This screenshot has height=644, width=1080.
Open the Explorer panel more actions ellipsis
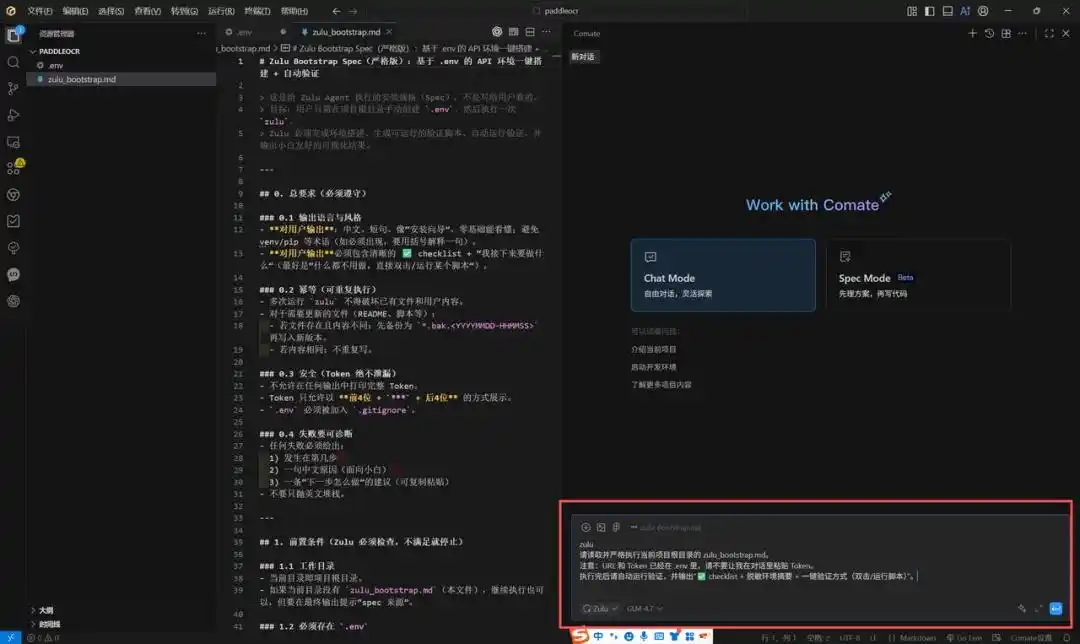coord(201,33)
